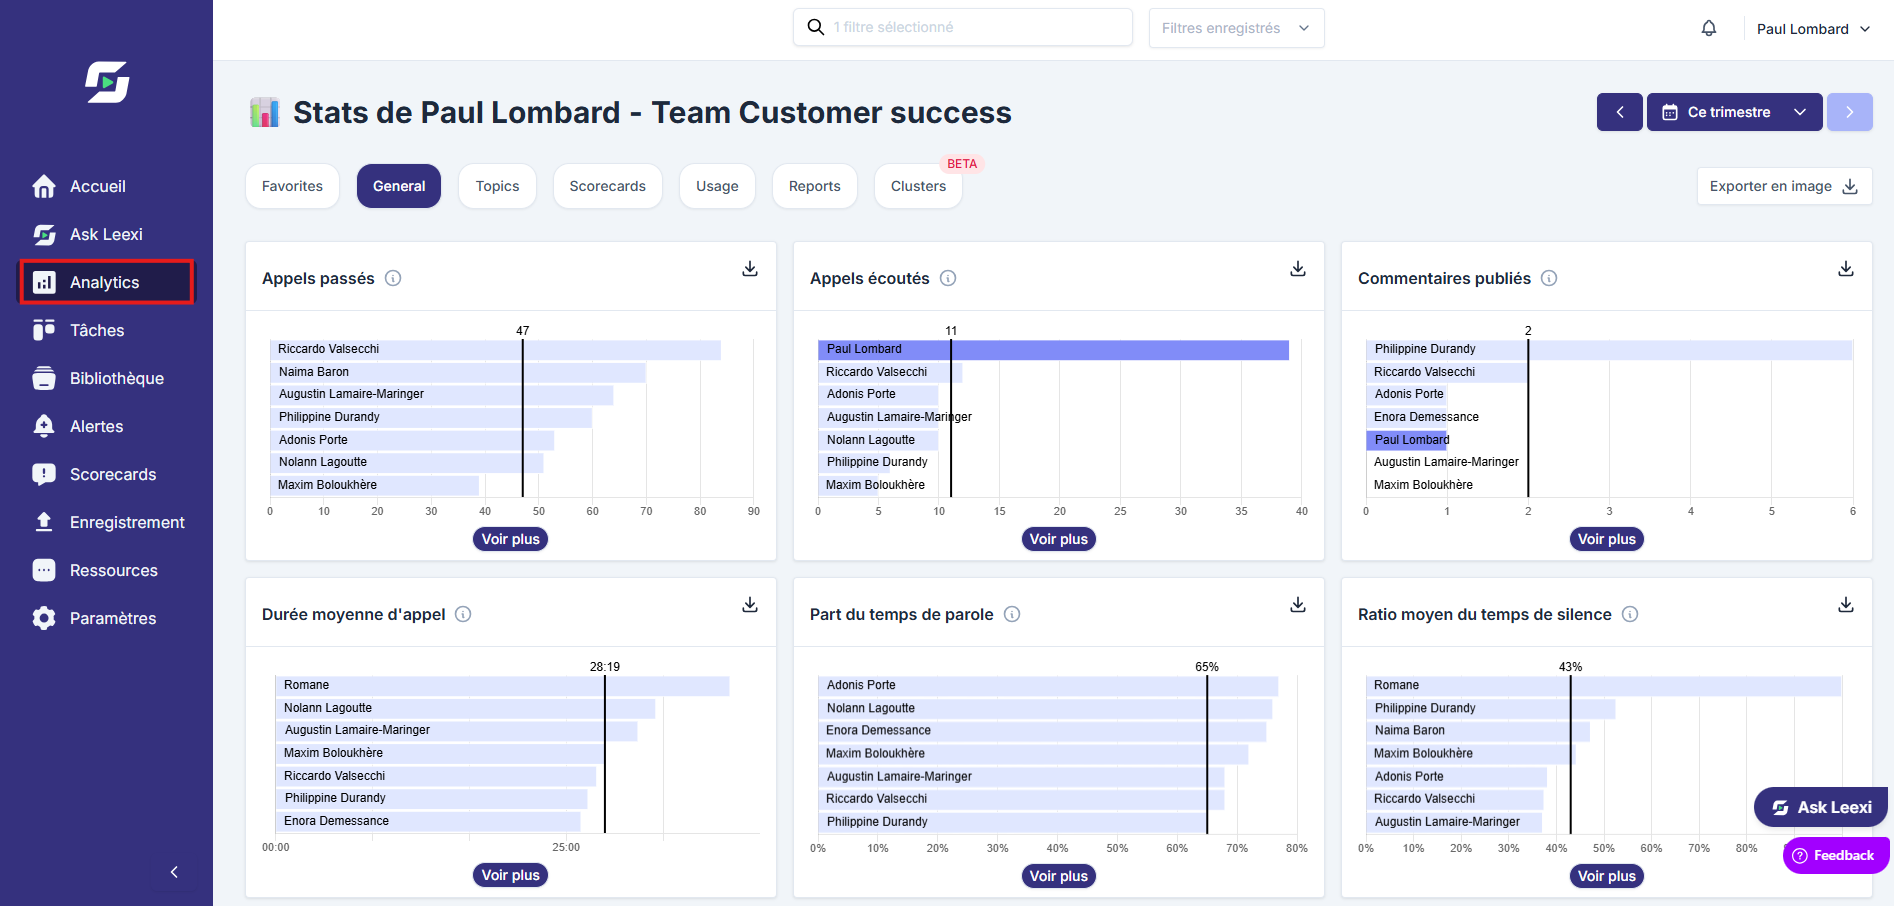Open the notifications bell

click(1709, 28)
